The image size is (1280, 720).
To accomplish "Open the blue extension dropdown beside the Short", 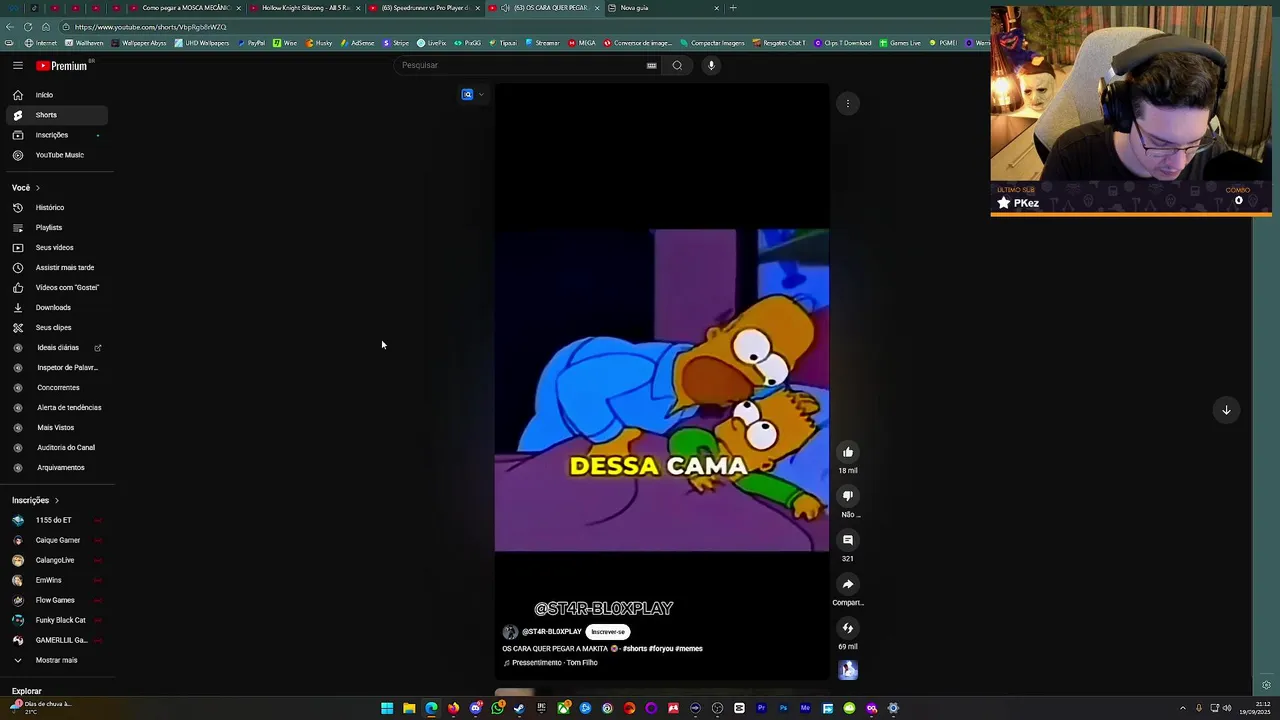I will pos(473,95).
